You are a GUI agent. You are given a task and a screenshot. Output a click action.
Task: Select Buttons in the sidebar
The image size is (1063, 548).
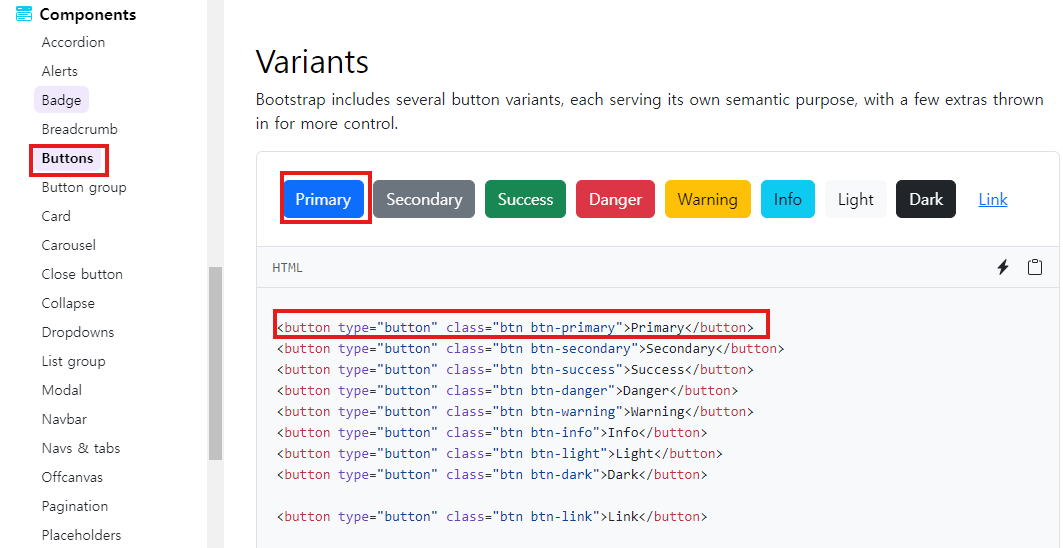coord(67,158)
